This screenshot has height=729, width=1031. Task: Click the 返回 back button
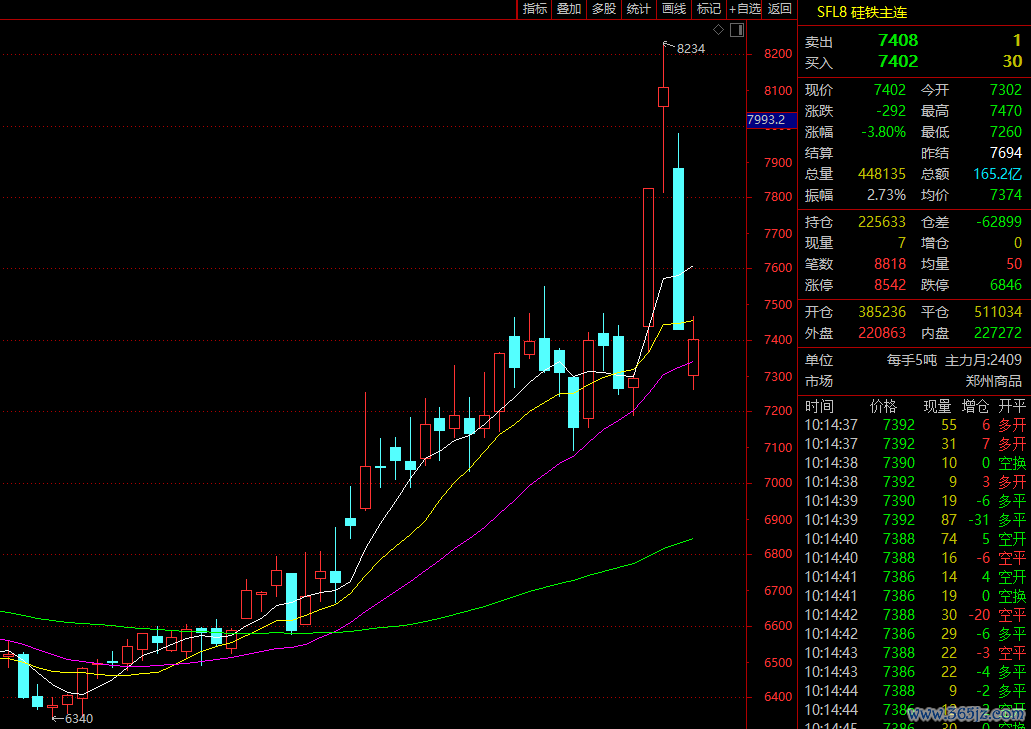[779, 9]
